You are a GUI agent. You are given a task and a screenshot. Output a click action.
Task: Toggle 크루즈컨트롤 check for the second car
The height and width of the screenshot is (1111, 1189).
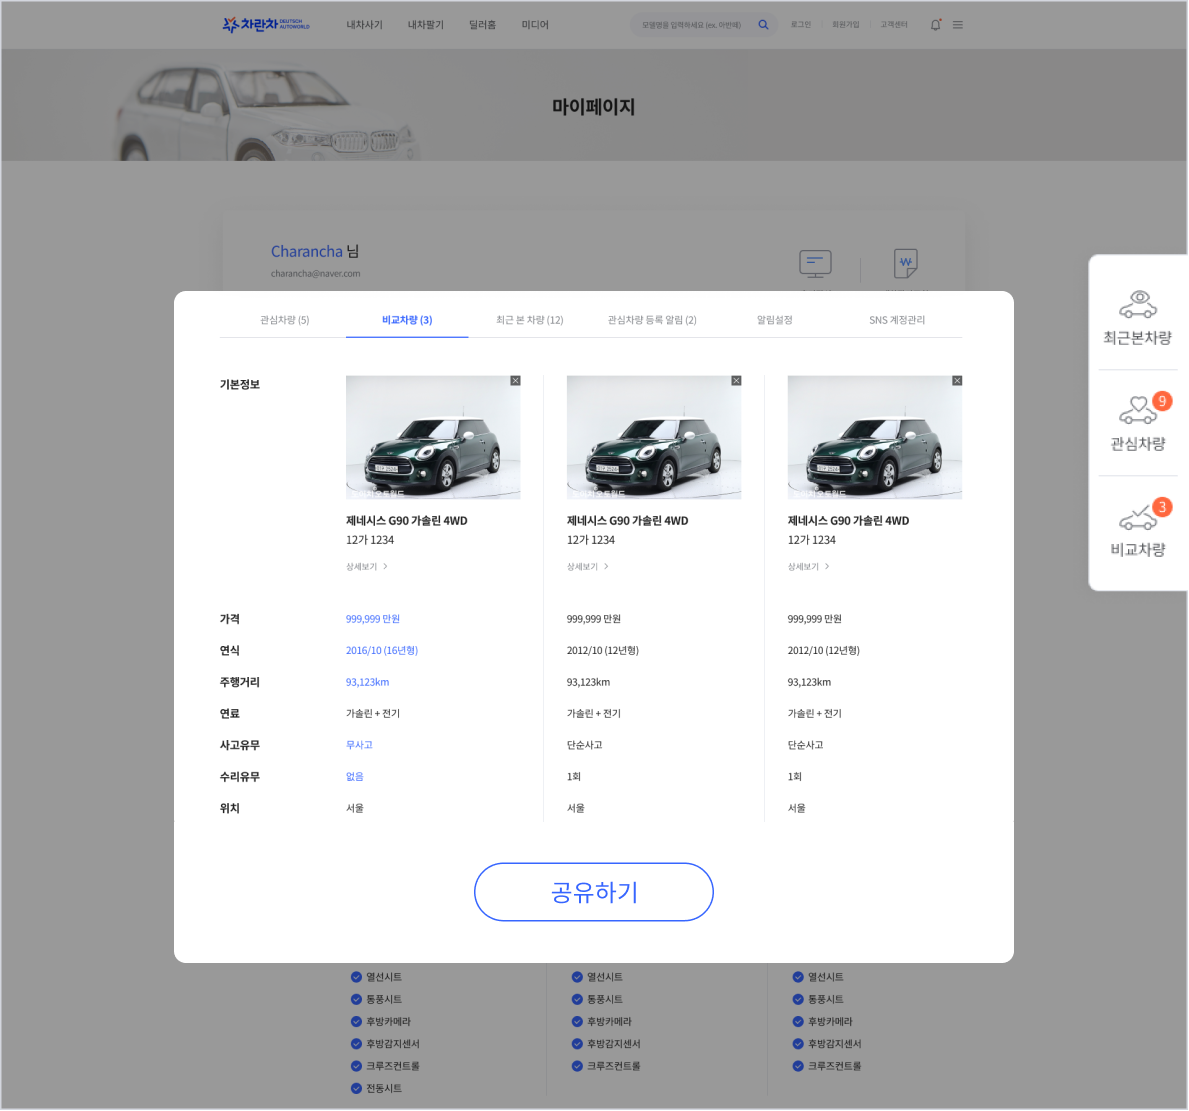577,1066
